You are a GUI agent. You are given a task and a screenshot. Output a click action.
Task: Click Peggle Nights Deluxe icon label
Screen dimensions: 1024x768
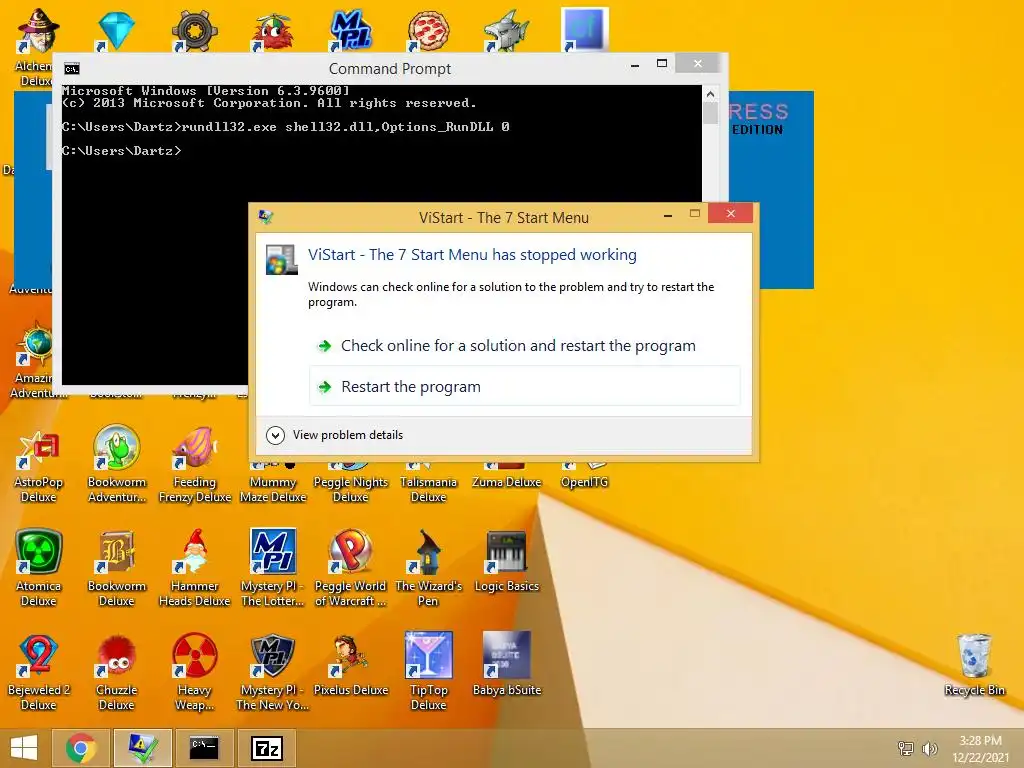tap(351, 490)
